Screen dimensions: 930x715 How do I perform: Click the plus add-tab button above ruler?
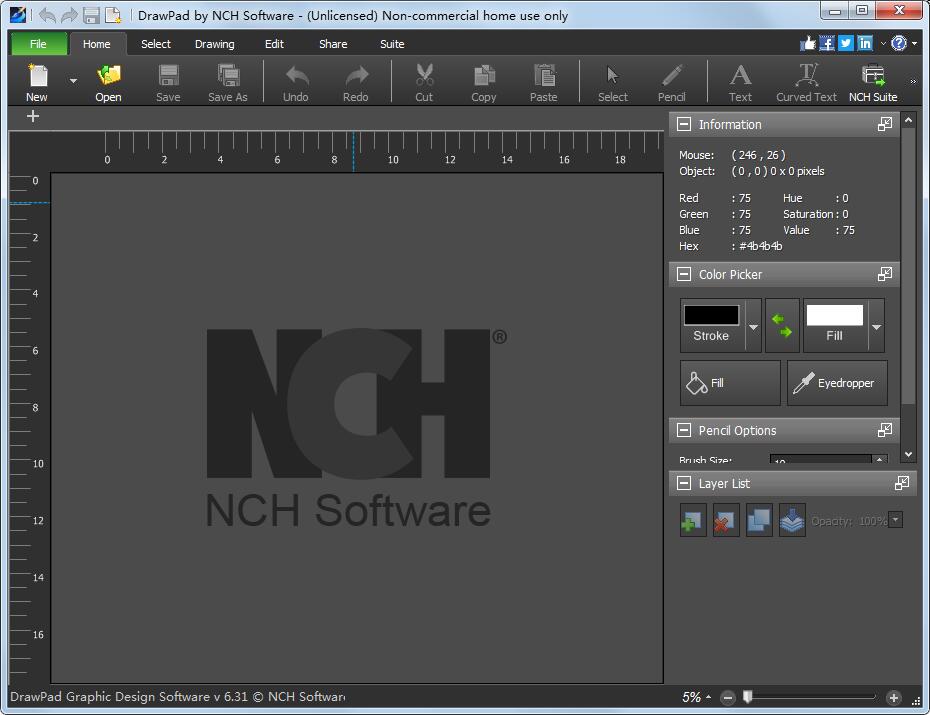coord(33,116)
